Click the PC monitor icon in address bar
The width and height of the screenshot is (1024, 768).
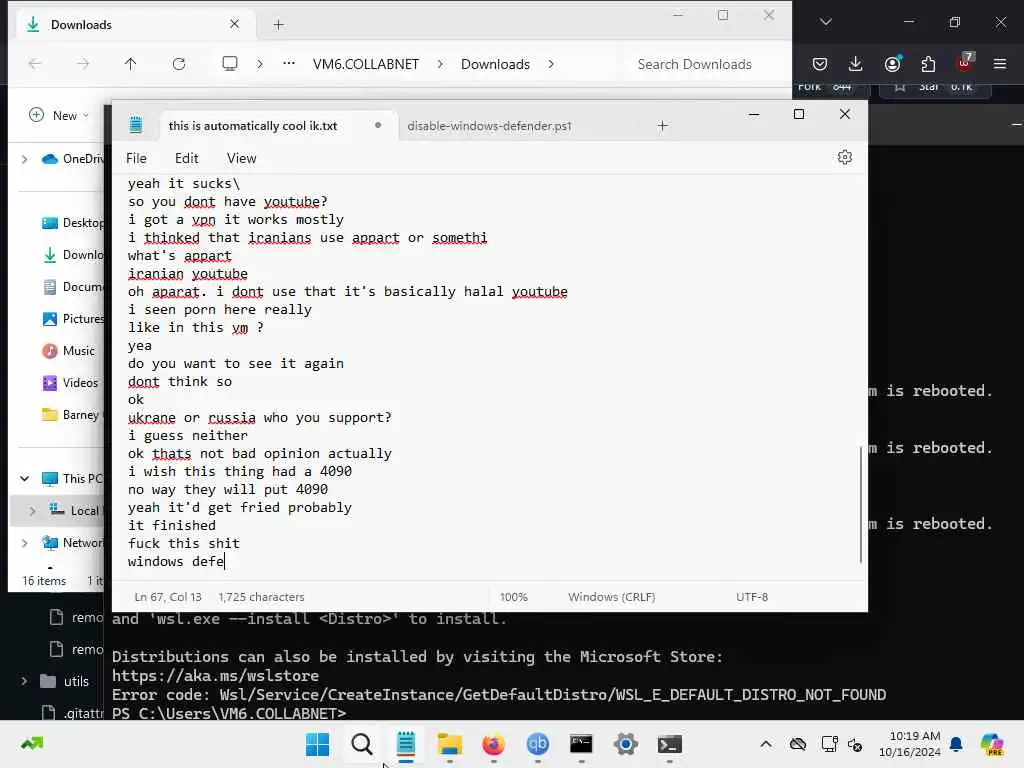pyautogui.click(x=230, y=63)
